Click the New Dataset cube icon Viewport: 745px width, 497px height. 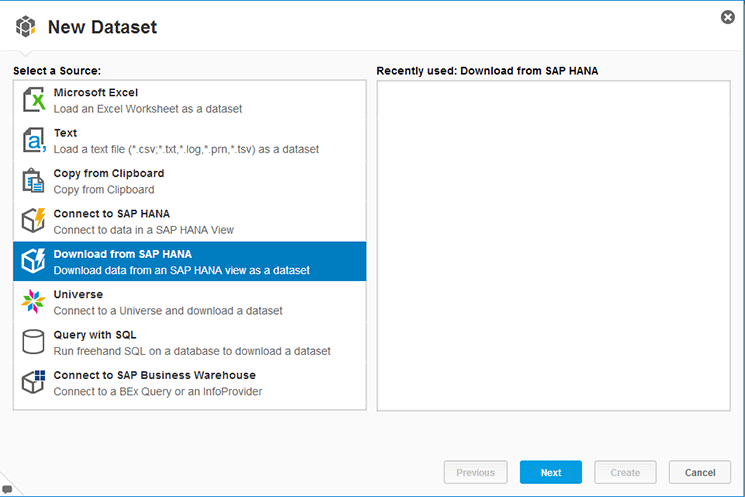[27, 27]
